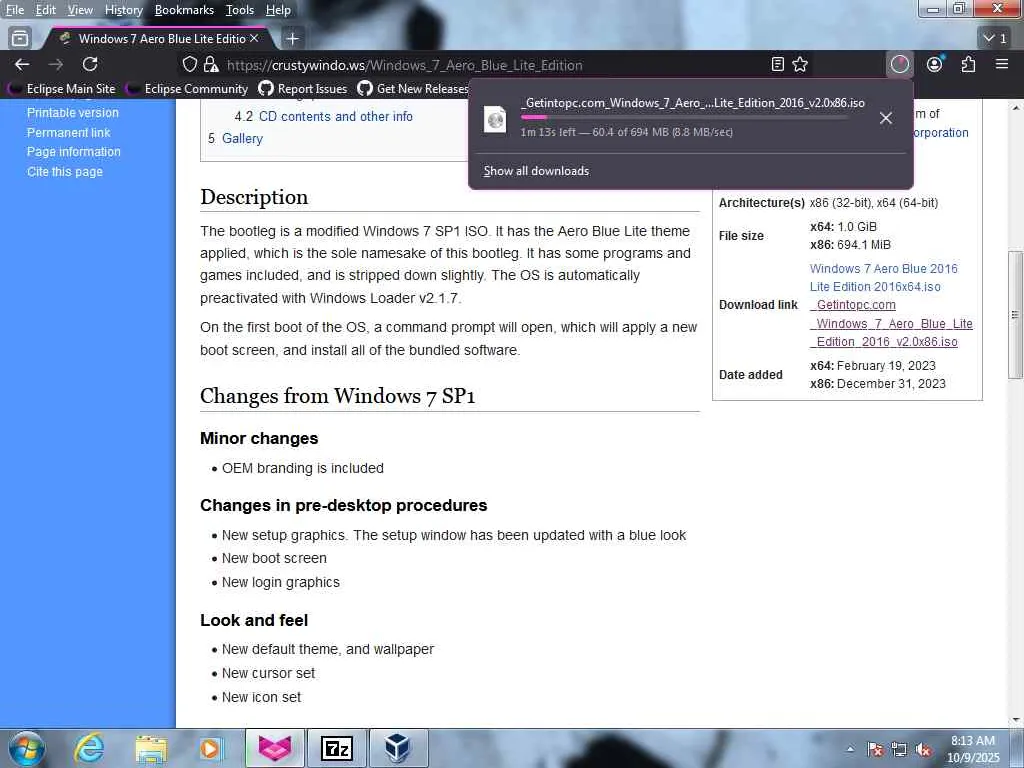This screenshot has width=1024, height=768.
Task: Open the Windows Start orb
Action: tap(27, 748)
